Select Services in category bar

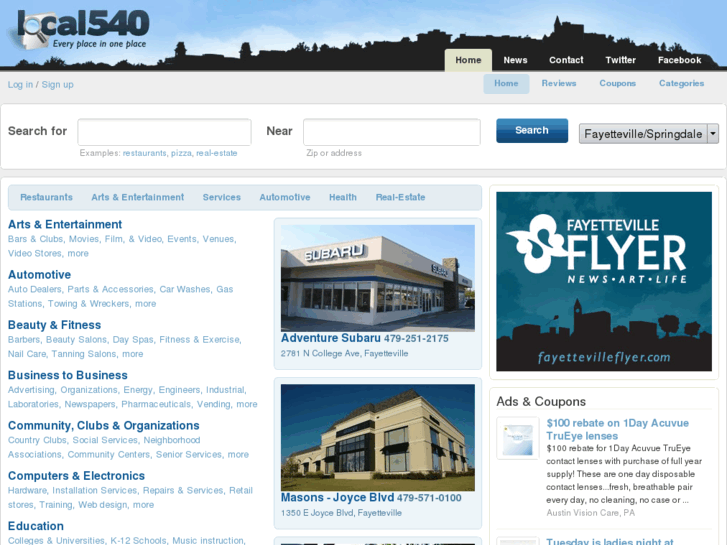222,197
